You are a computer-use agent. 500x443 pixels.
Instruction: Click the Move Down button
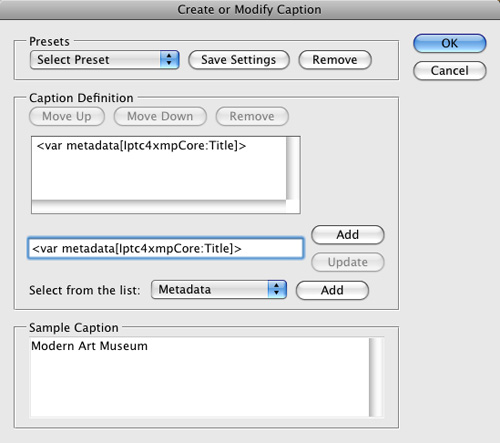160,116
